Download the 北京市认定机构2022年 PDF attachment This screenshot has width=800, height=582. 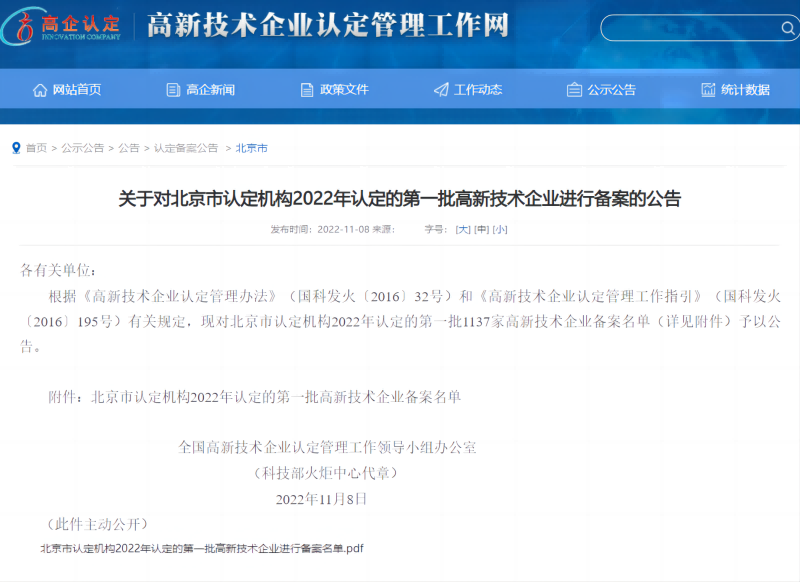[201, 548]
